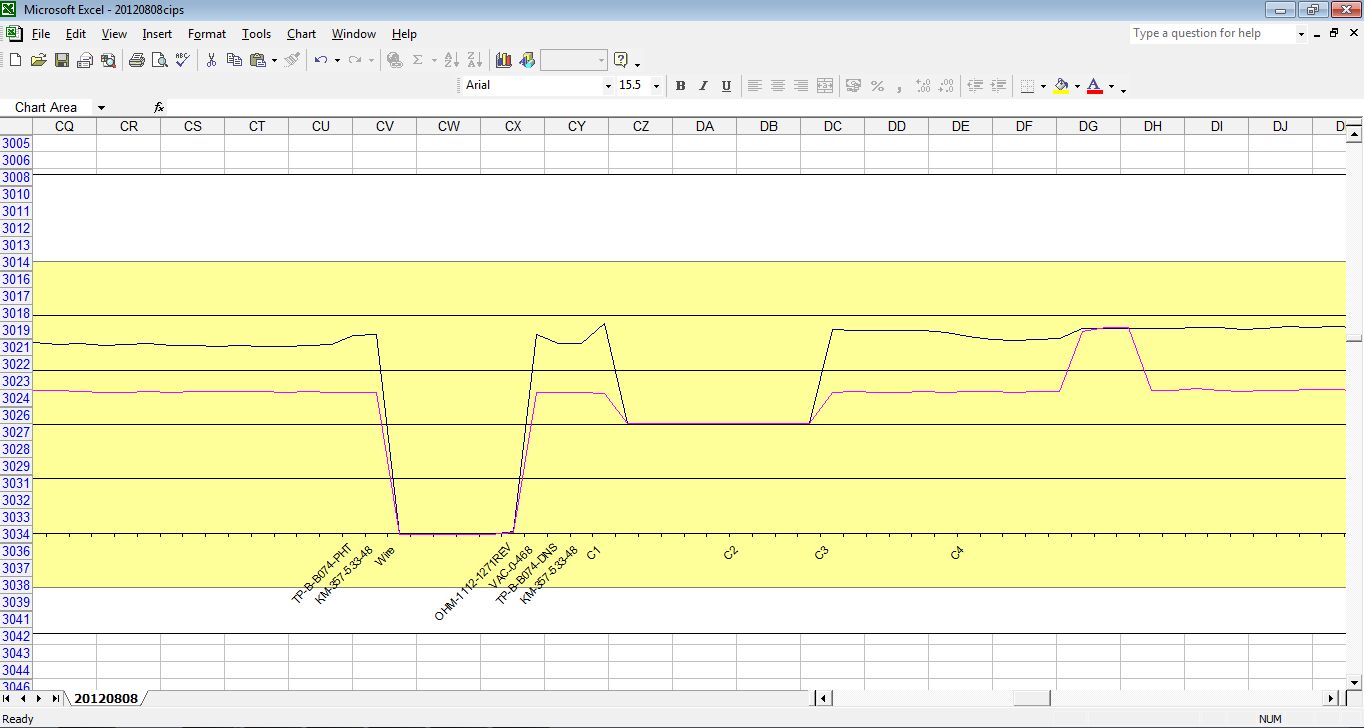
Task: Open the font size 15.5 dropdown
Action: [656, 86]
